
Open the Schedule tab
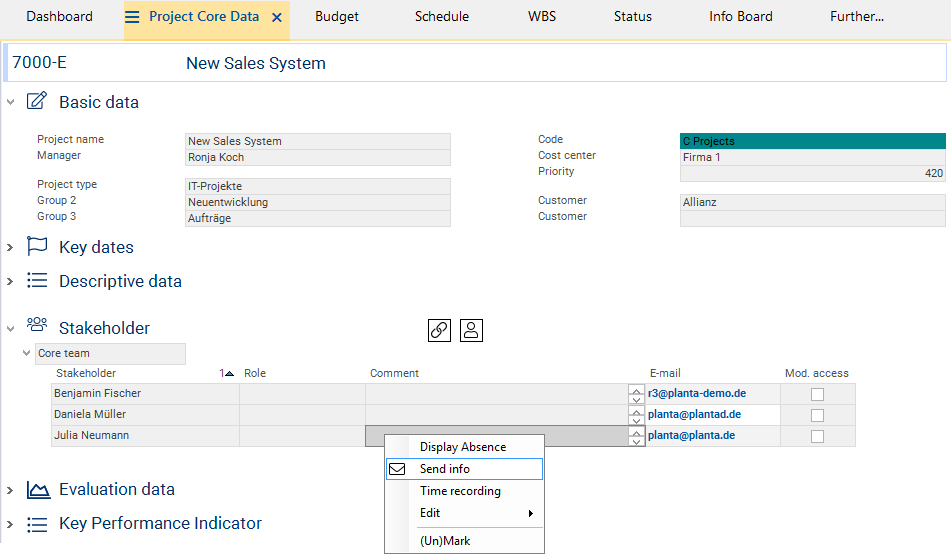coord(442,17)
